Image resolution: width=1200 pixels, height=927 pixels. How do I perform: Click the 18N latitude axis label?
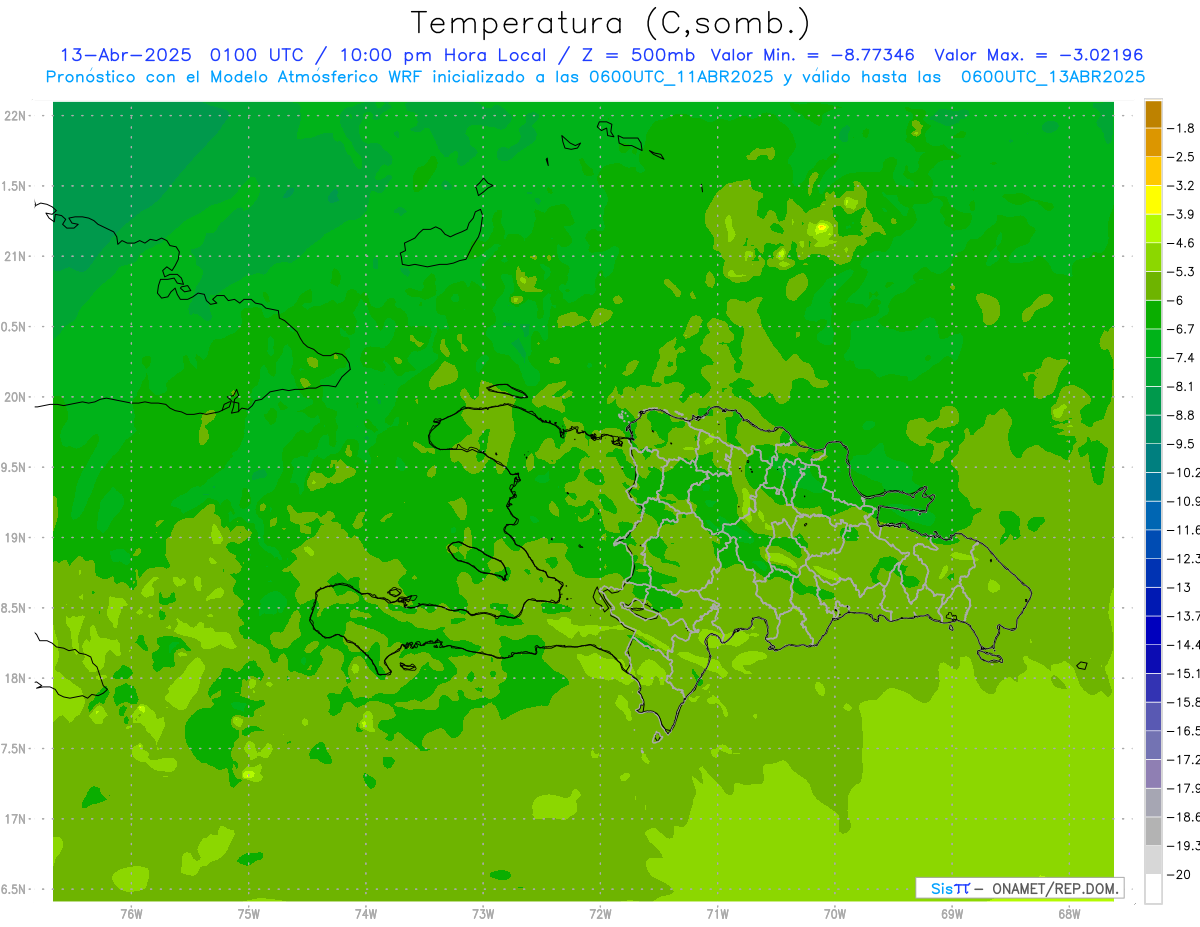15,679
